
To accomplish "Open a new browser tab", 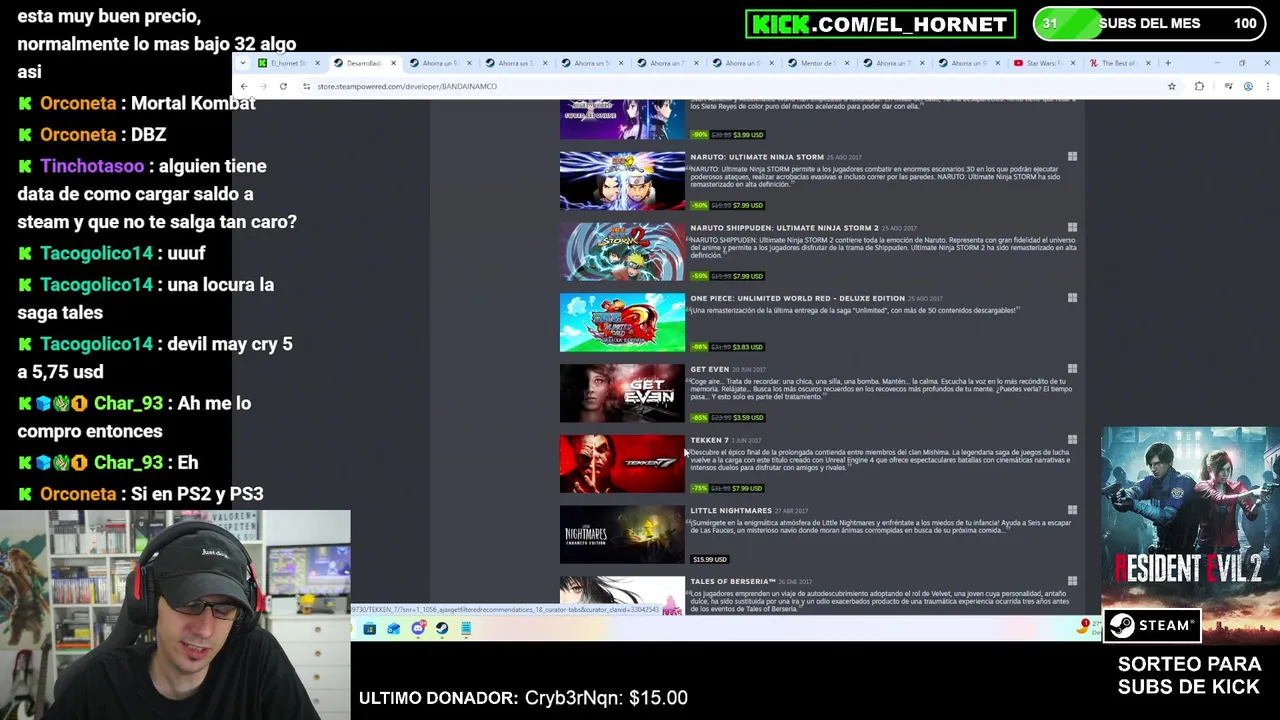I will pyautogui.click(x=1167, y=63).
